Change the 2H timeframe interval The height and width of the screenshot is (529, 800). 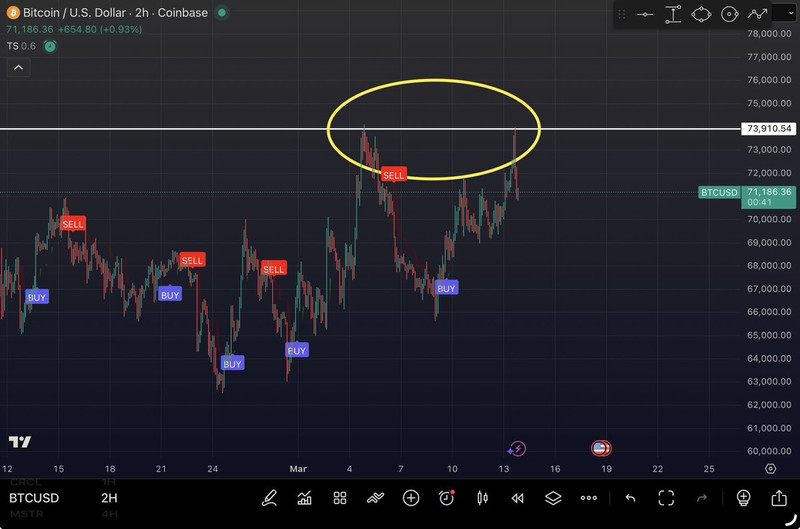pyautogui.click(x=109, y=498)
